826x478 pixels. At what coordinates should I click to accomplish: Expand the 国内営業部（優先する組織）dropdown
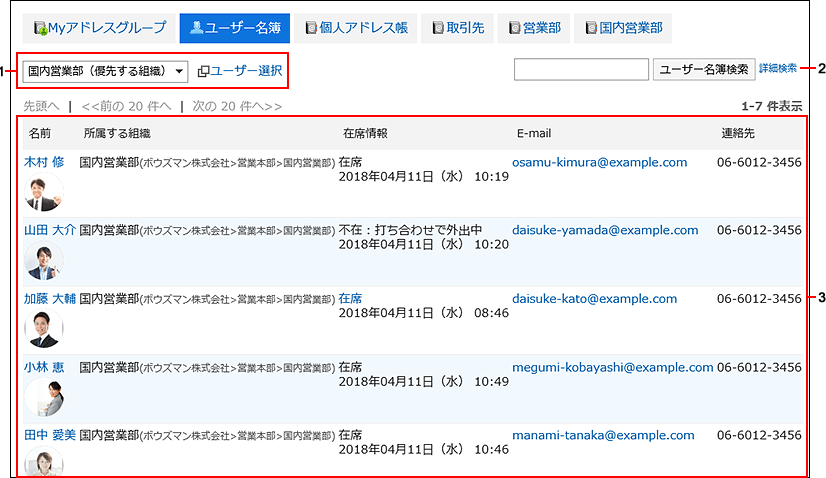105,71
